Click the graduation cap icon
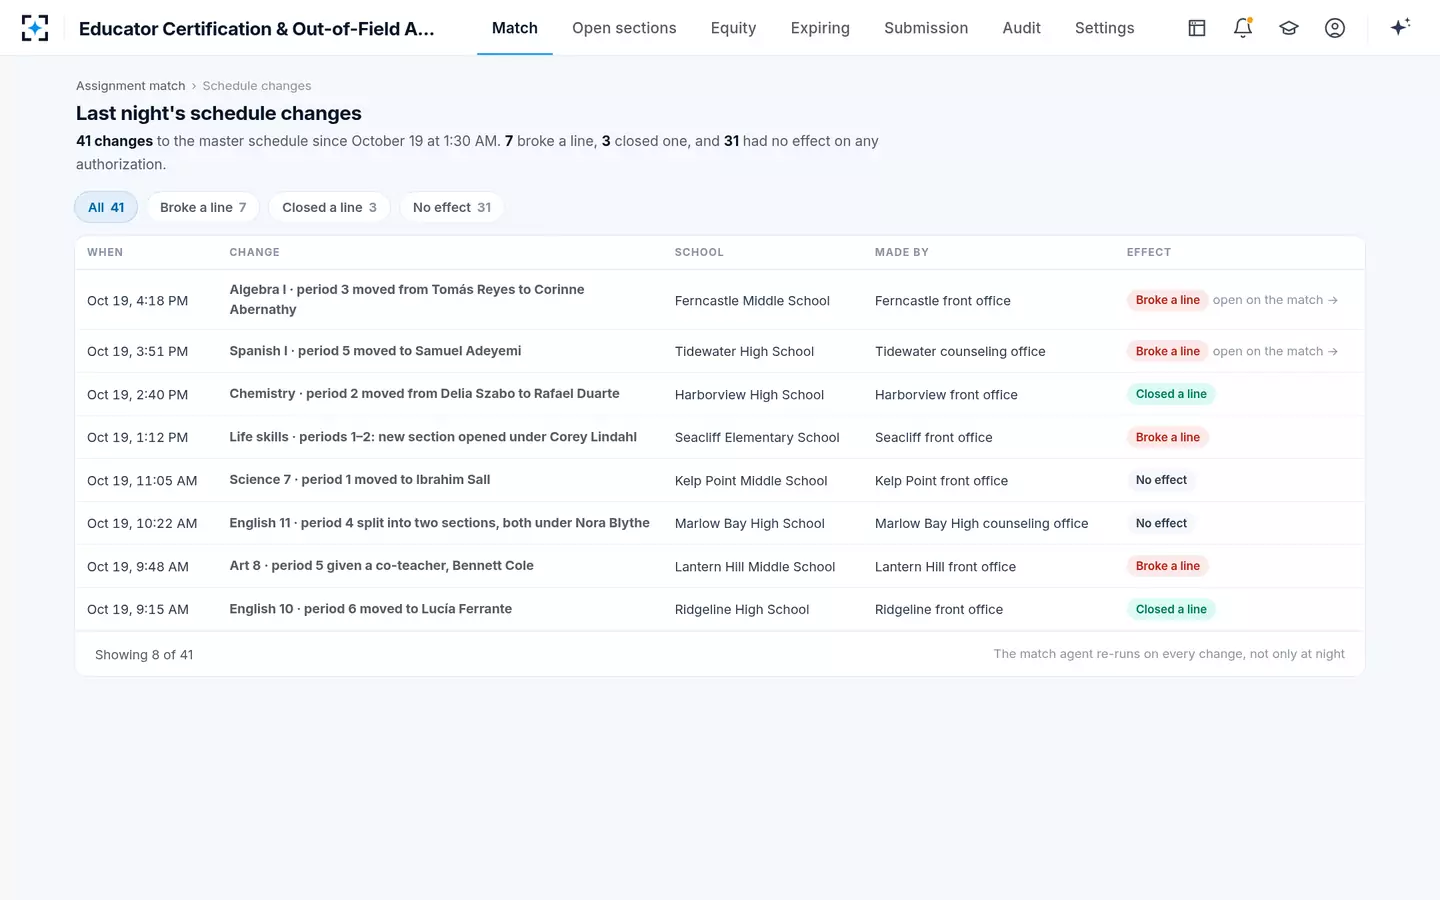 (1289, 28)
